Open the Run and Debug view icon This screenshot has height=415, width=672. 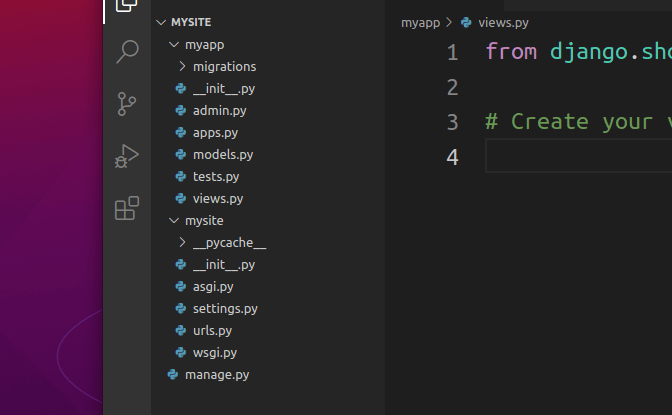coord(127,156)
